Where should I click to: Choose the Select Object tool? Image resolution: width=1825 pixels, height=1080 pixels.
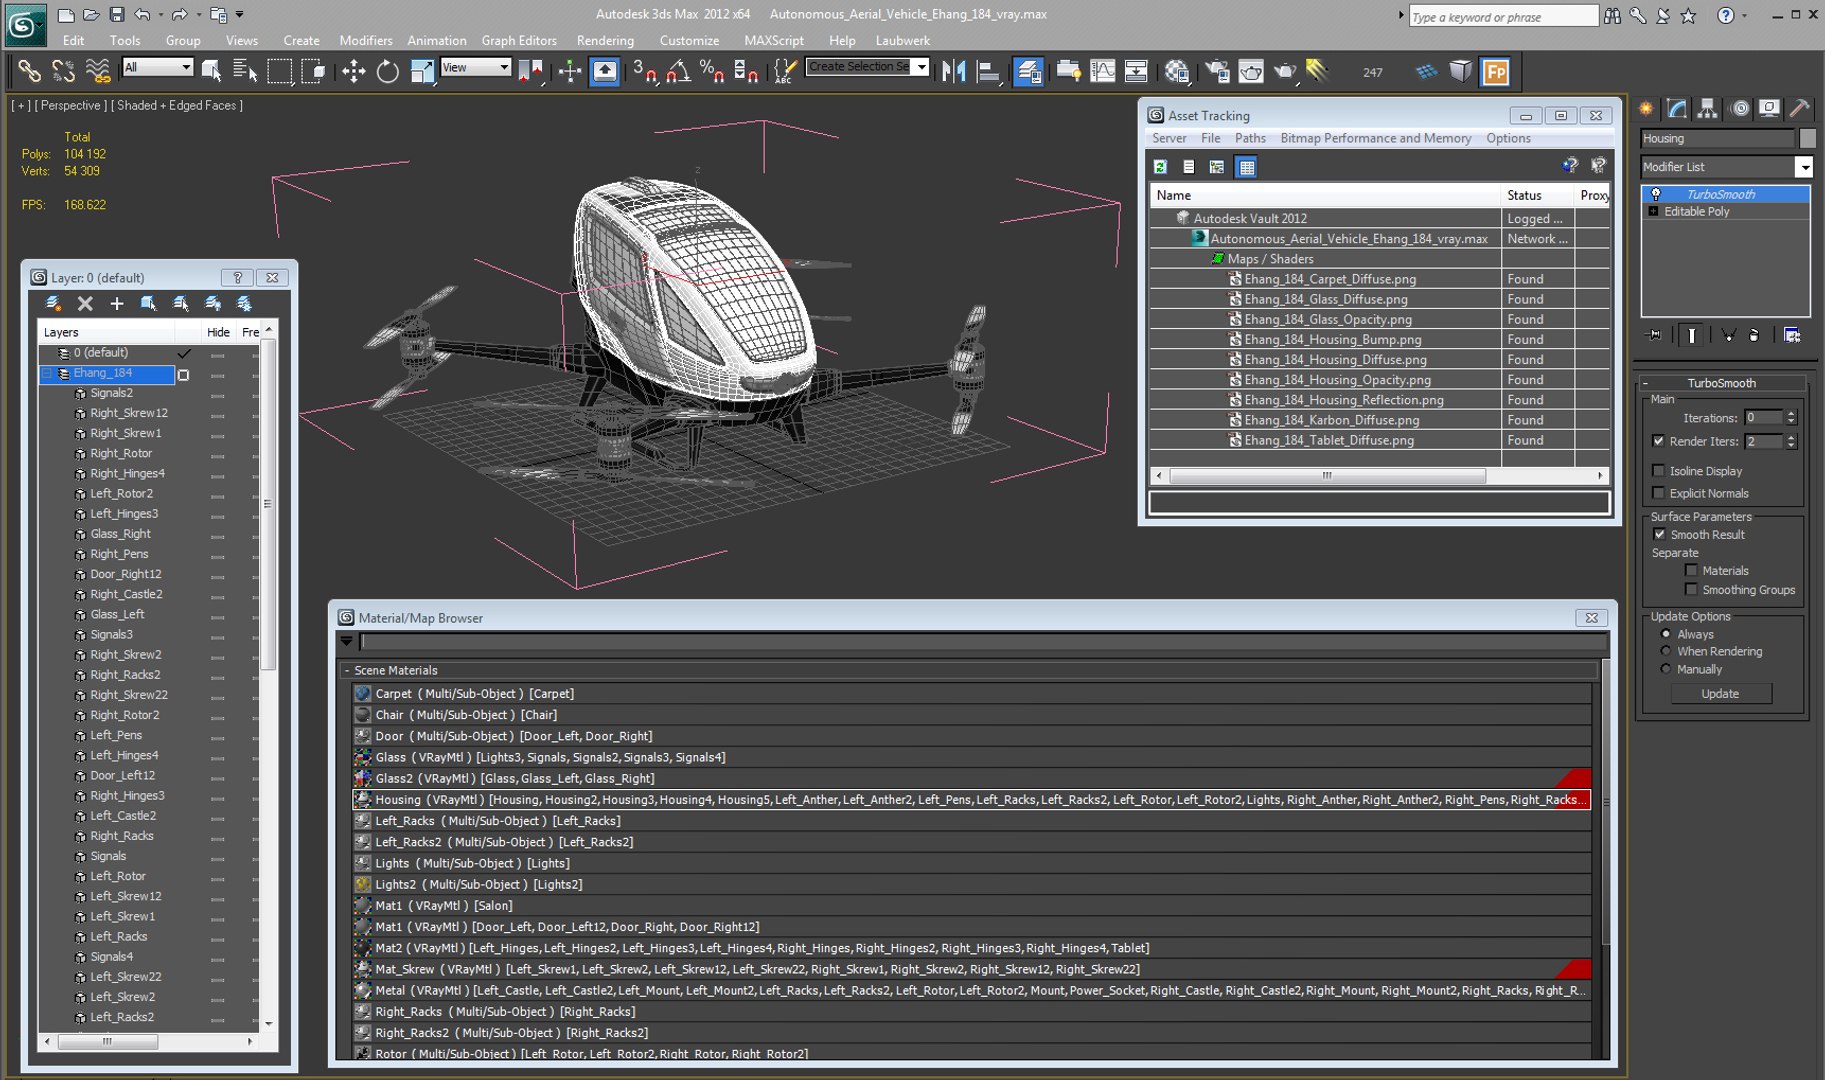(x=211, y=71)
